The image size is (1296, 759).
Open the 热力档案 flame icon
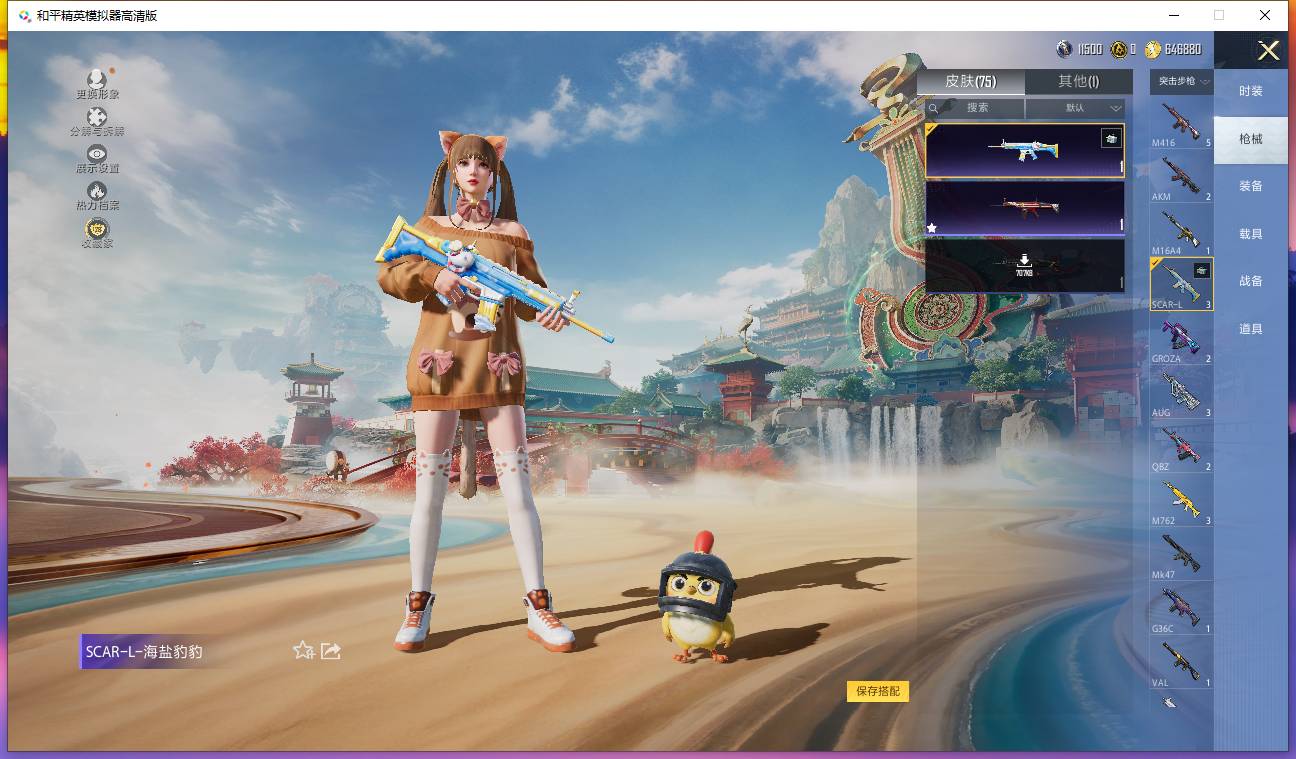click(x=97, y=191)
